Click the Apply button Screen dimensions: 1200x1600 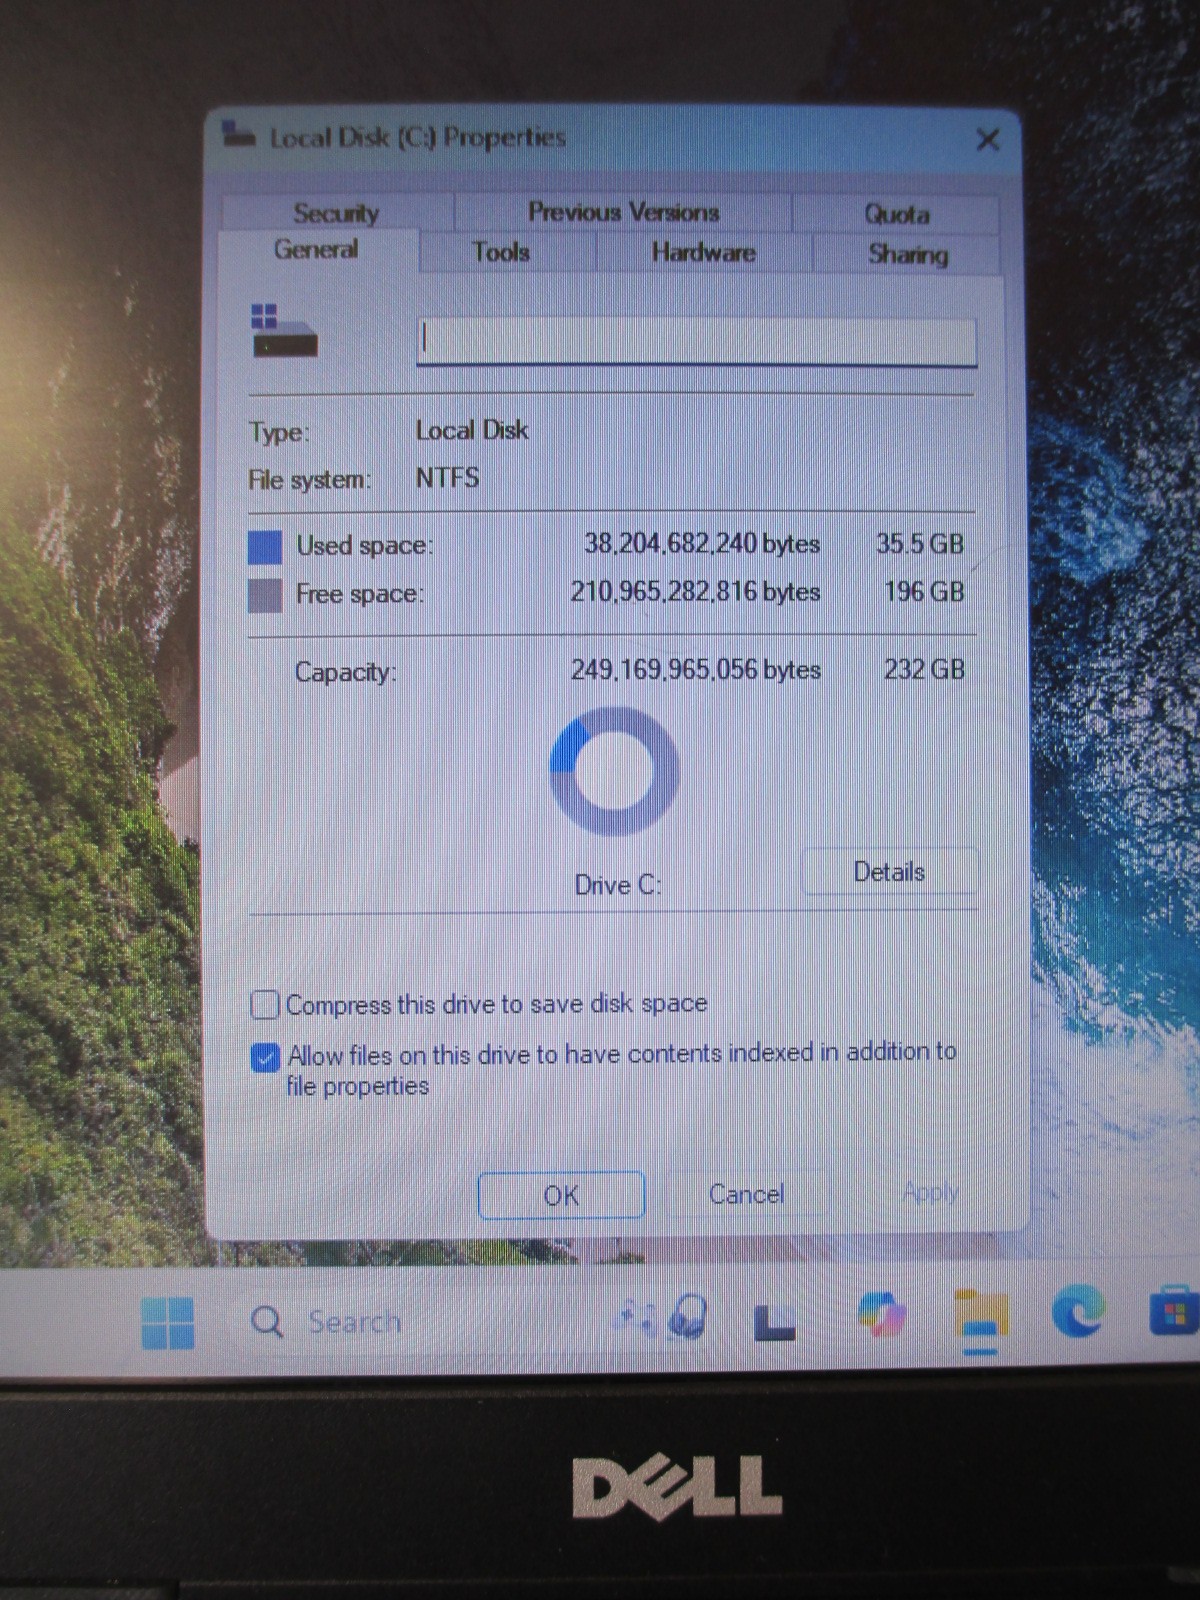click(x=930, y=1192)
